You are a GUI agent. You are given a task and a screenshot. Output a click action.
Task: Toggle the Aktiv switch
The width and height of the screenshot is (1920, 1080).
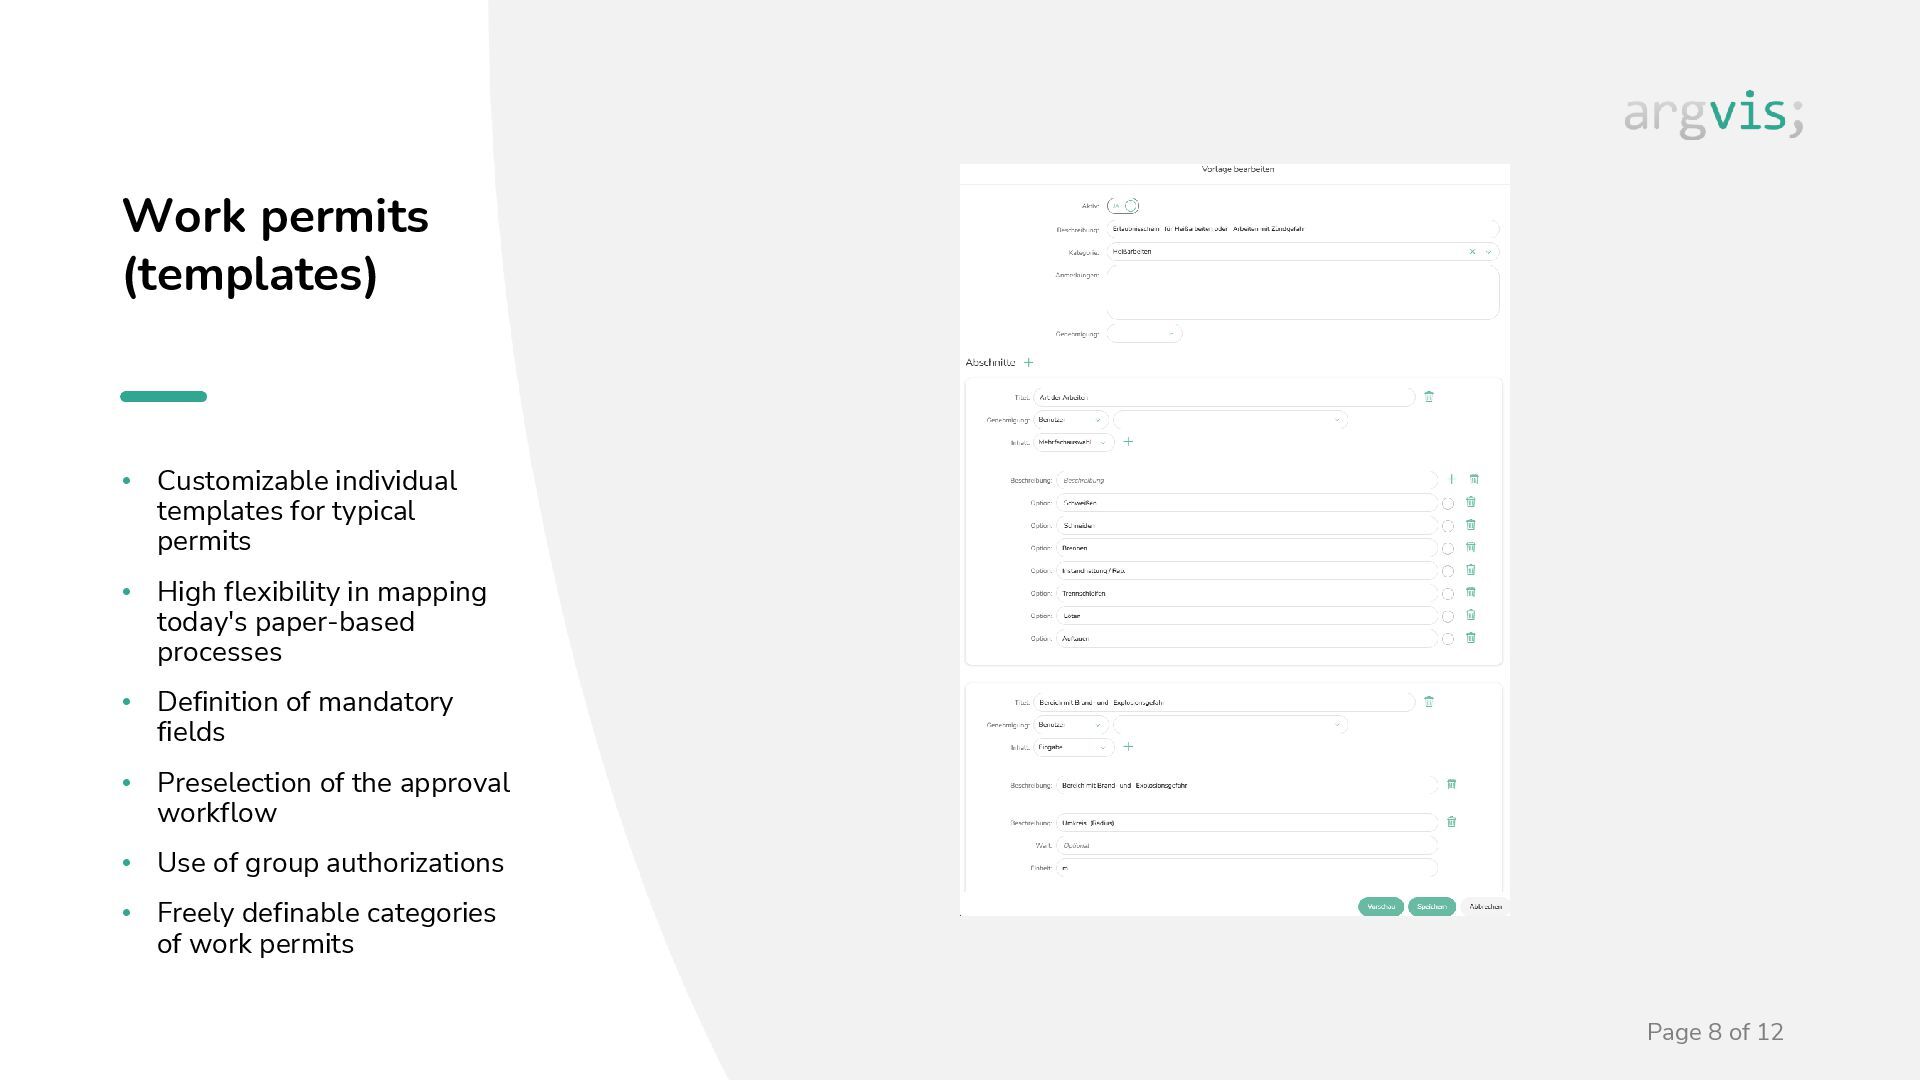(1123, 206)
